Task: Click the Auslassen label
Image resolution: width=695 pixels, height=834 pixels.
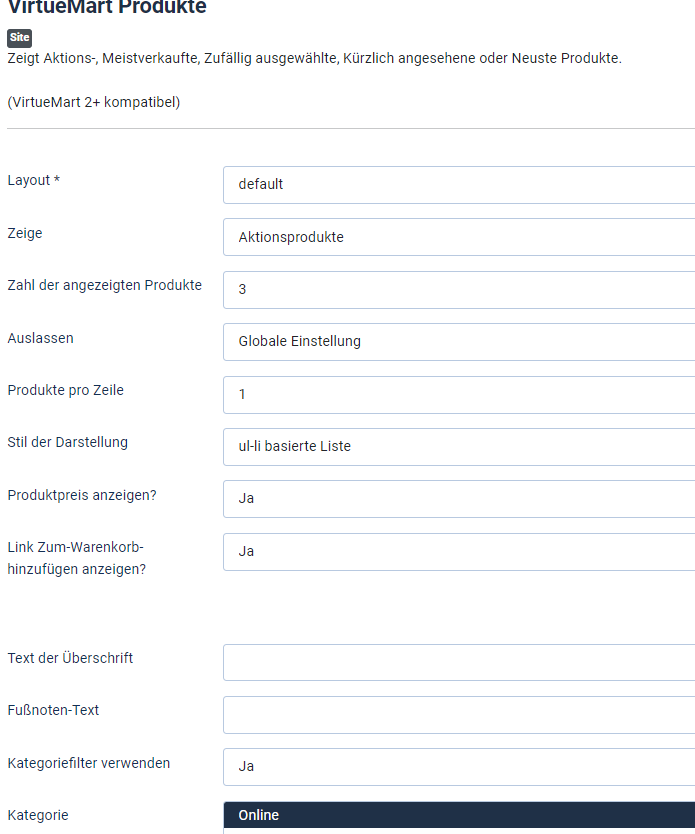Action: tap(40, 338)
